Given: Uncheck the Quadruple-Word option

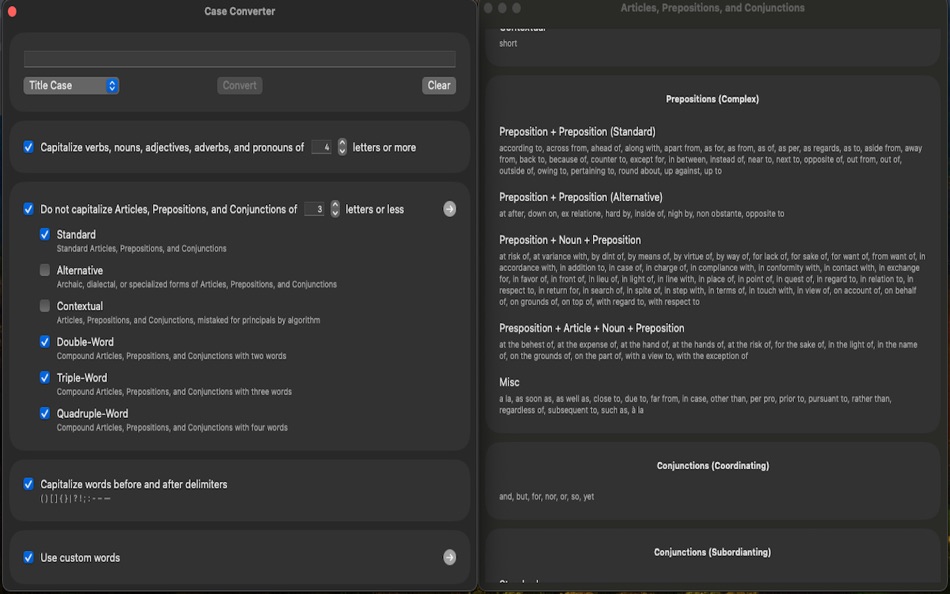Looking at the screenshot, I should point(45,413).
